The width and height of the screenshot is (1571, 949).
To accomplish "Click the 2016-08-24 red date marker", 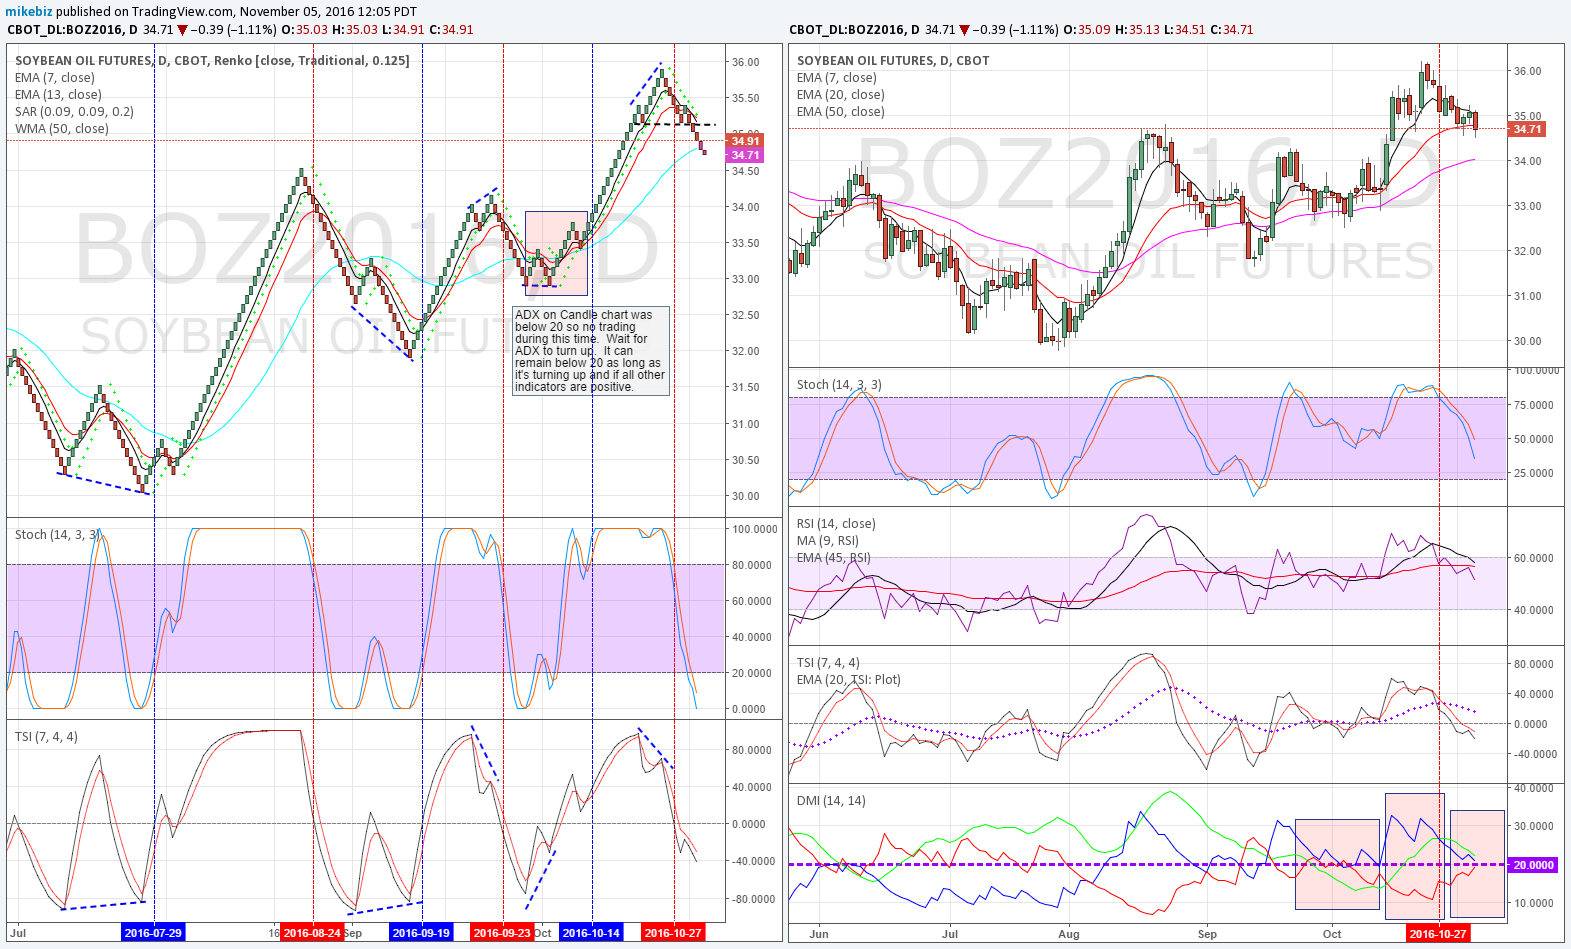I will coord(312,932).
